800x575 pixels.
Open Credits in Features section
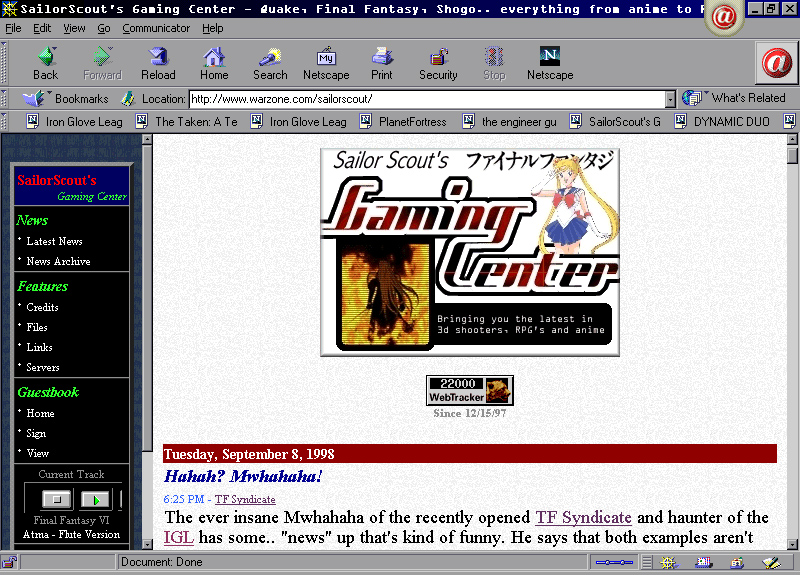click(42, 307)
